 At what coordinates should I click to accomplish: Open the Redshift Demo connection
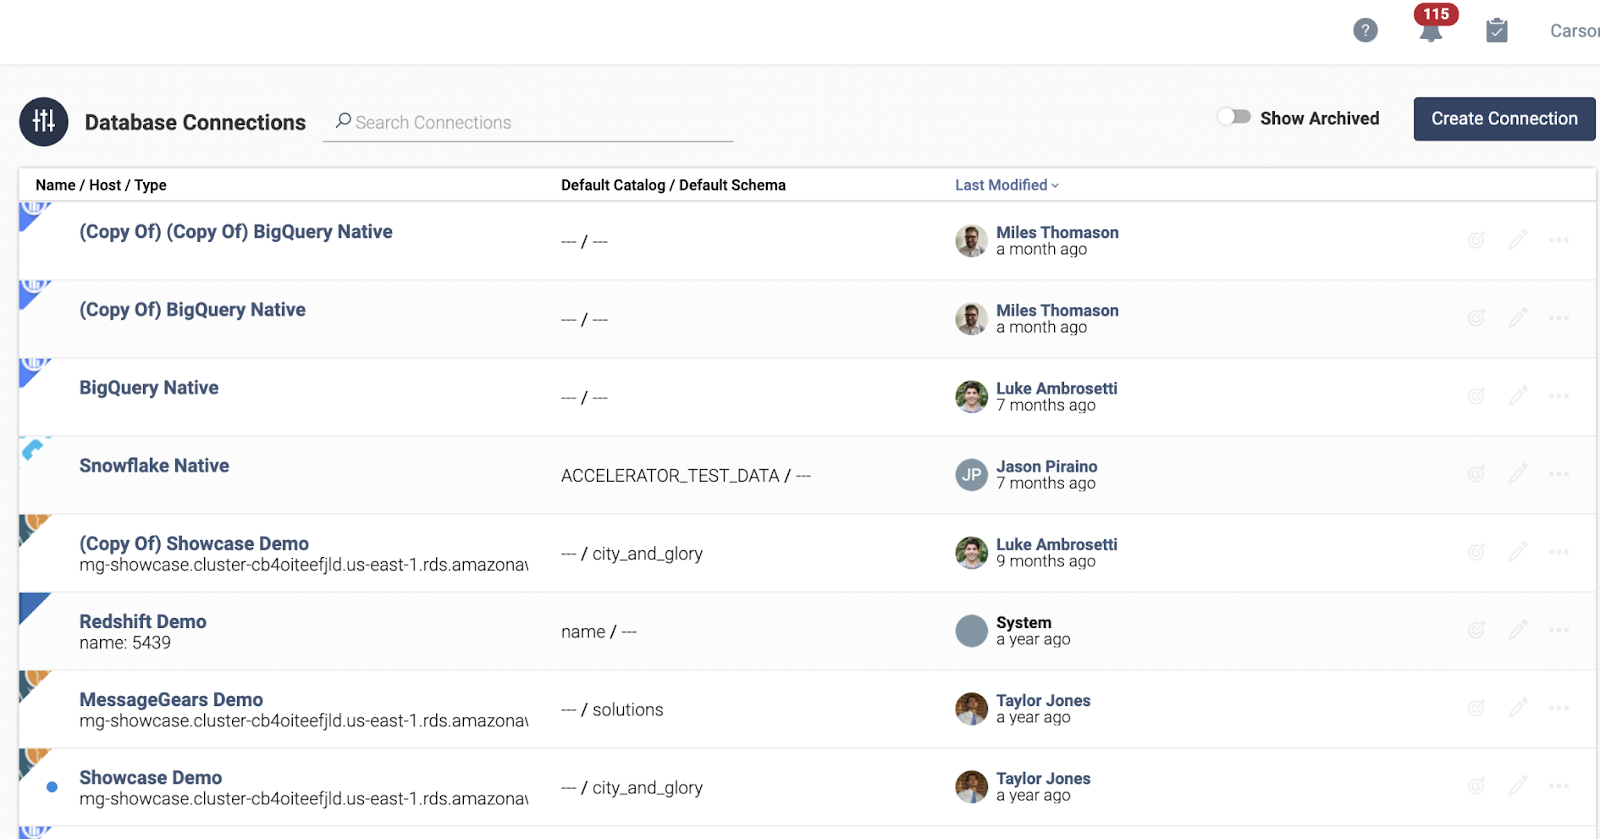143,622
